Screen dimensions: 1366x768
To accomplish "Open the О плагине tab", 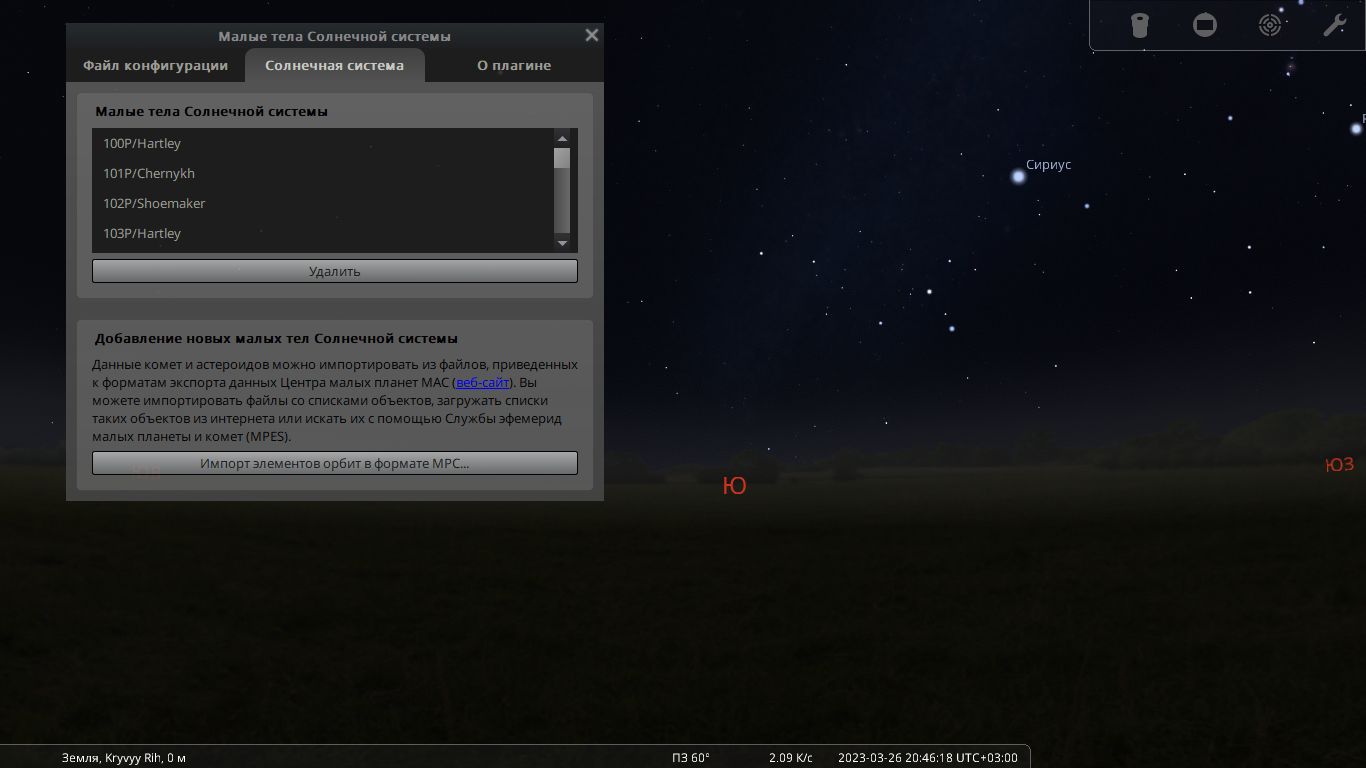I will [x=514, y=66].
